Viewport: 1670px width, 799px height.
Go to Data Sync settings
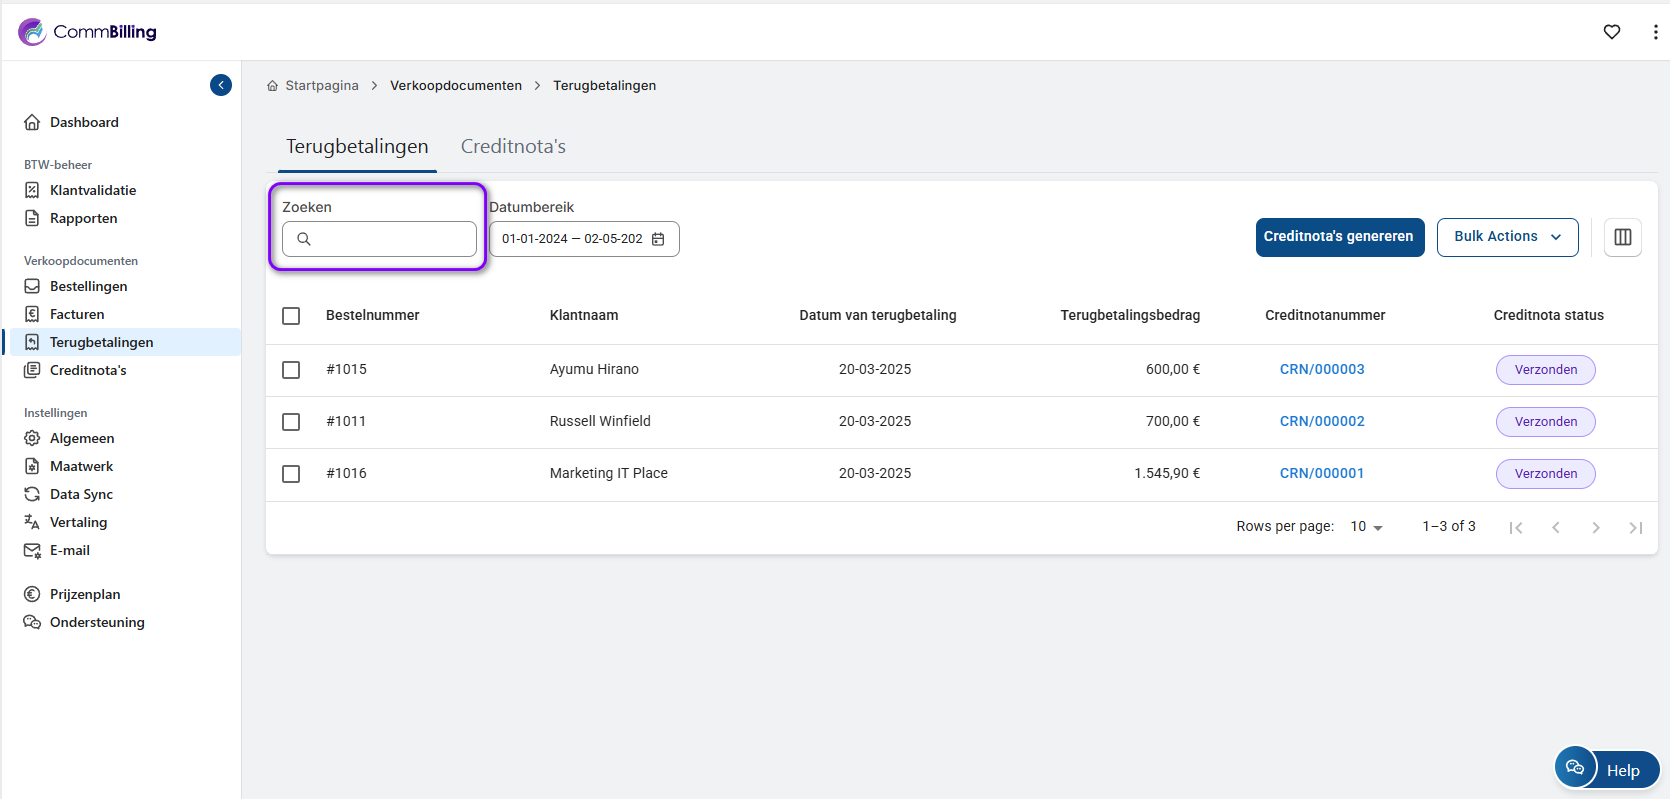[x=81, y=494]
